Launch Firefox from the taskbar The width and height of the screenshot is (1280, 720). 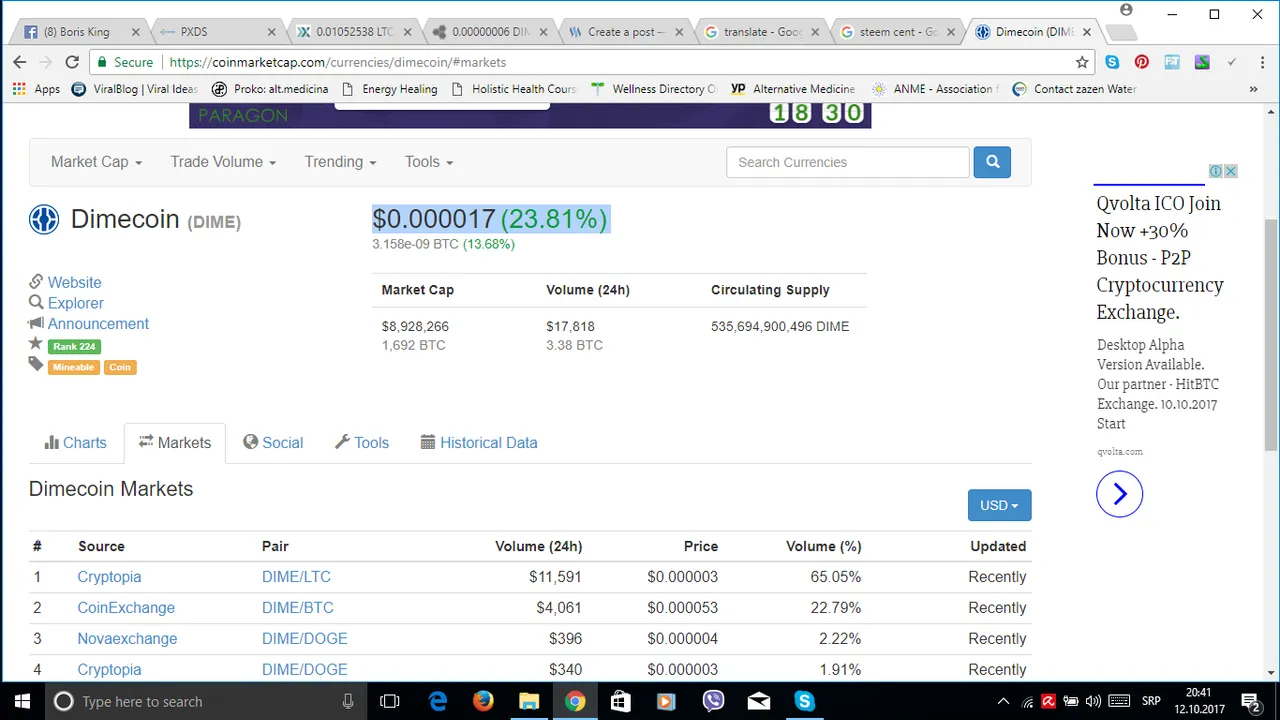[483, 701]
